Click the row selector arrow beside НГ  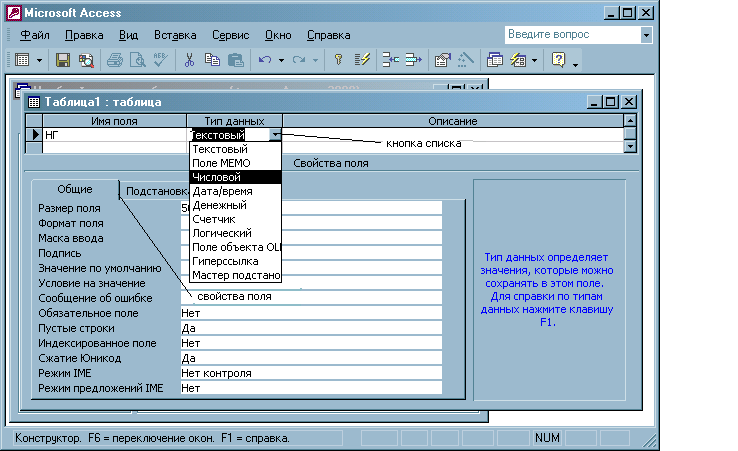pyautogui.click(x=34, y=135)
